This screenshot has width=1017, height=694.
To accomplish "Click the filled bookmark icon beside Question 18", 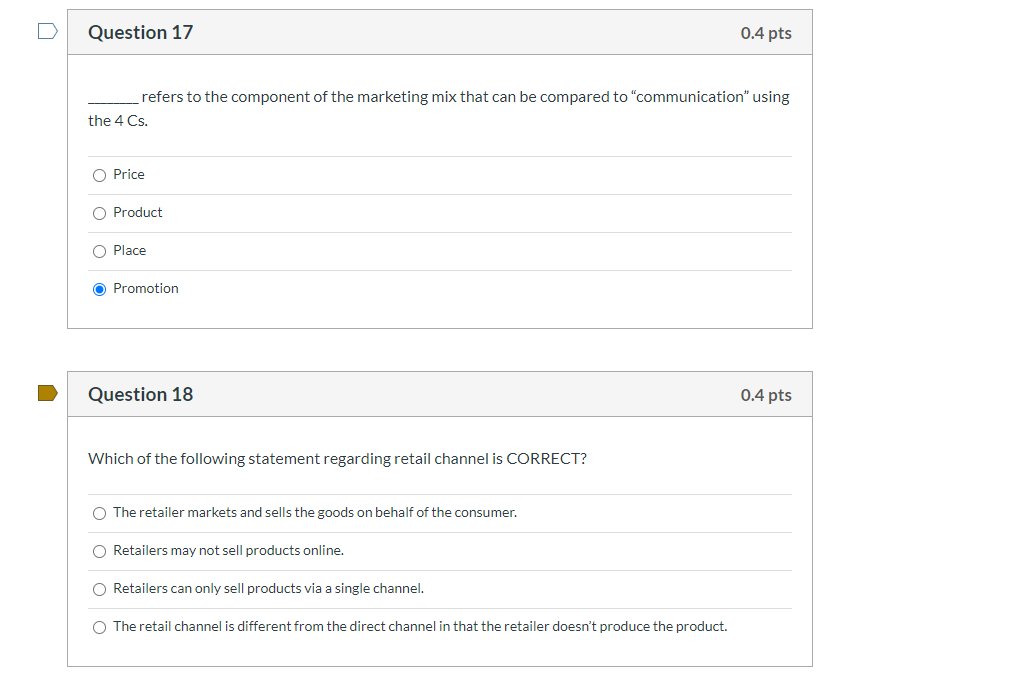I will pos(45,394).
